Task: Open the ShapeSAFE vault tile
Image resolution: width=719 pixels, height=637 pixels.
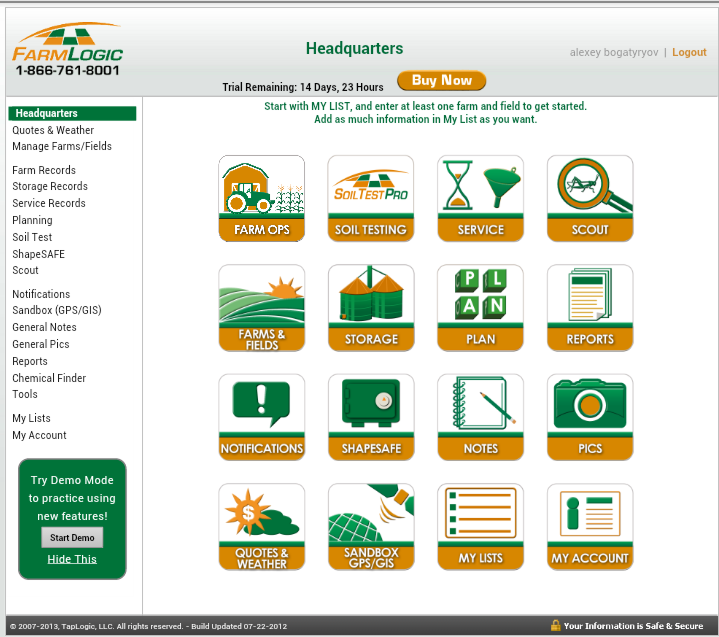Action: coord(371,417)
